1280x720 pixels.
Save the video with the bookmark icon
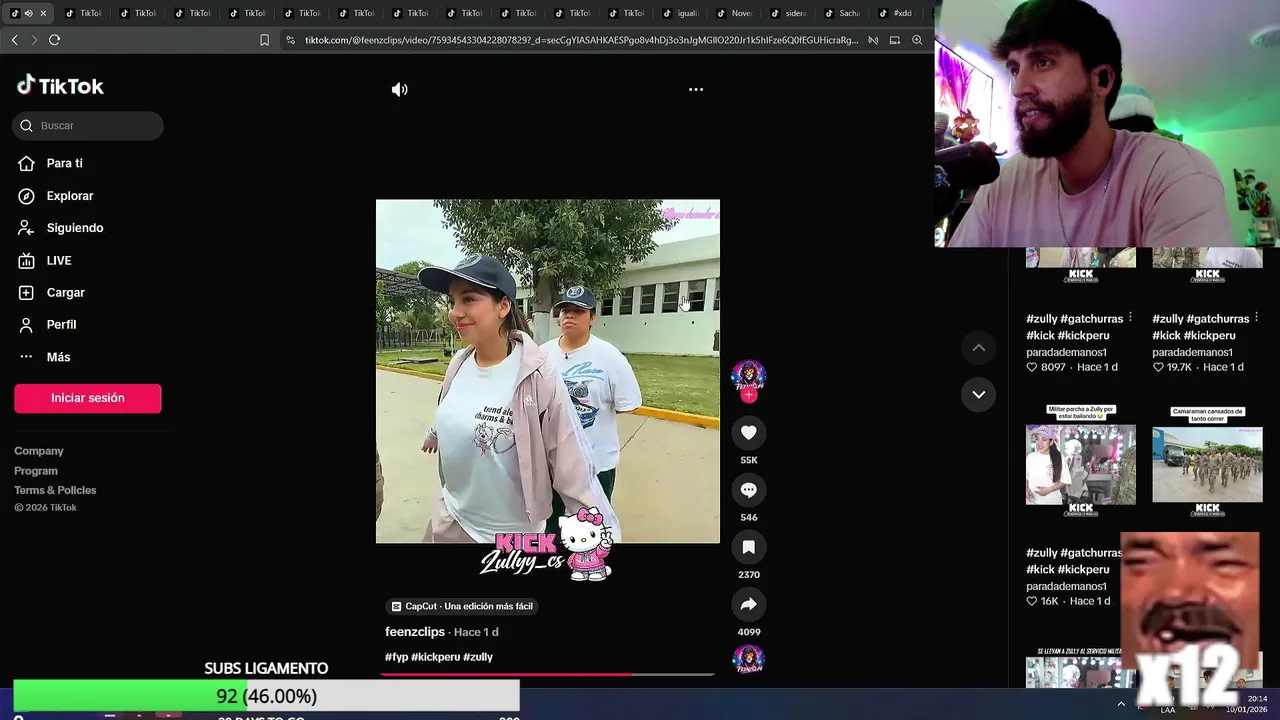coord(748,547)
